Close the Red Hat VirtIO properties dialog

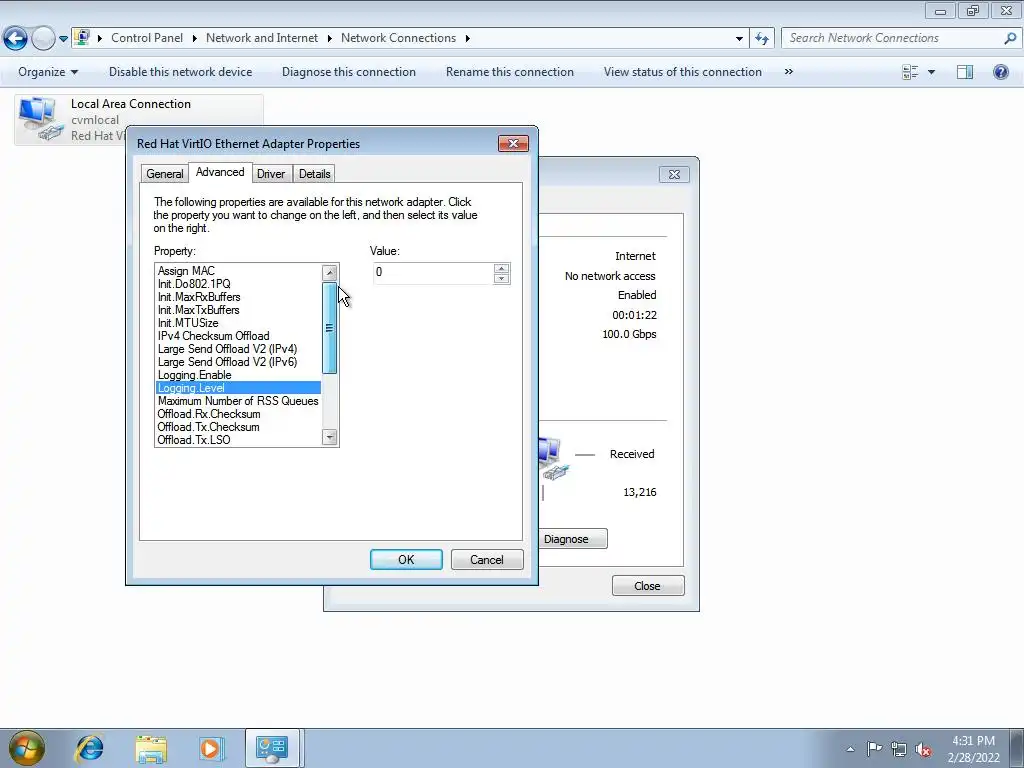tap(513, 144)
